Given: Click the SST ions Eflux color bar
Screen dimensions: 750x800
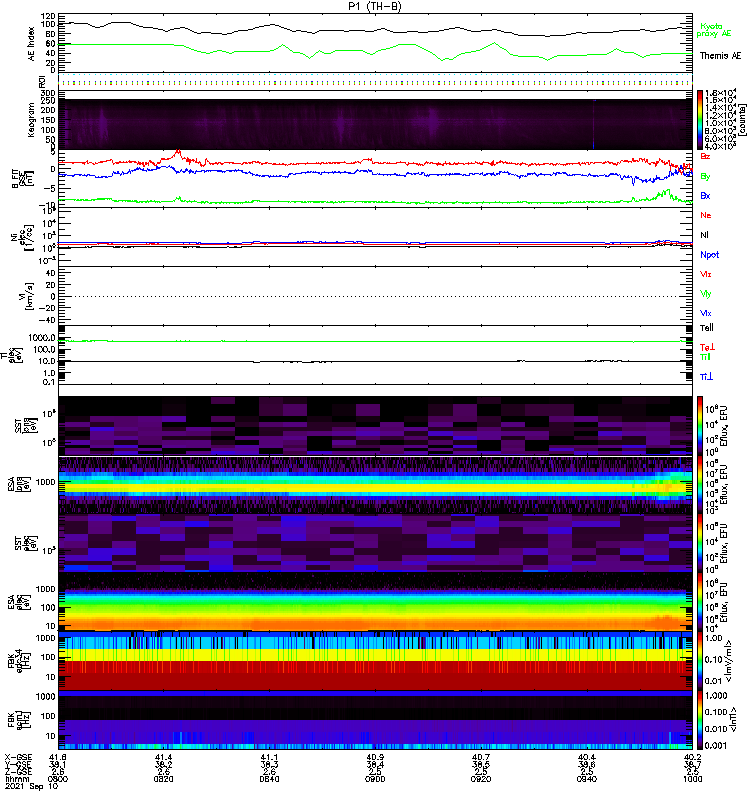Looking at the screenshot, I should coord(700,426).
